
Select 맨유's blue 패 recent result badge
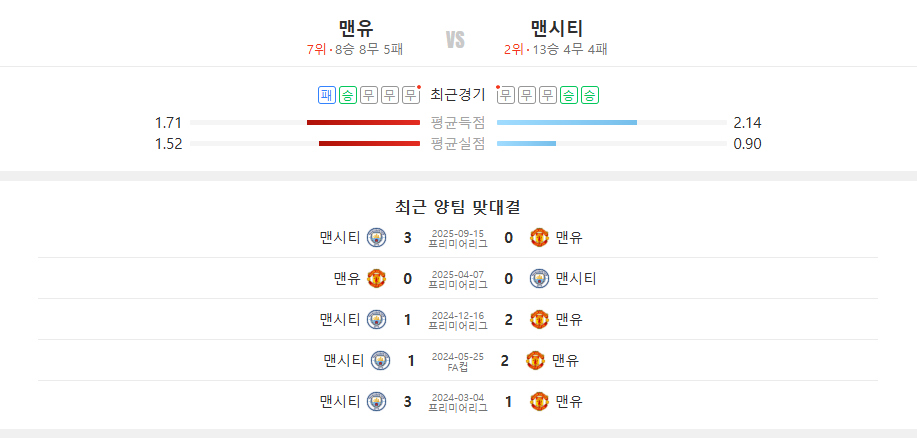pos(327,95)
